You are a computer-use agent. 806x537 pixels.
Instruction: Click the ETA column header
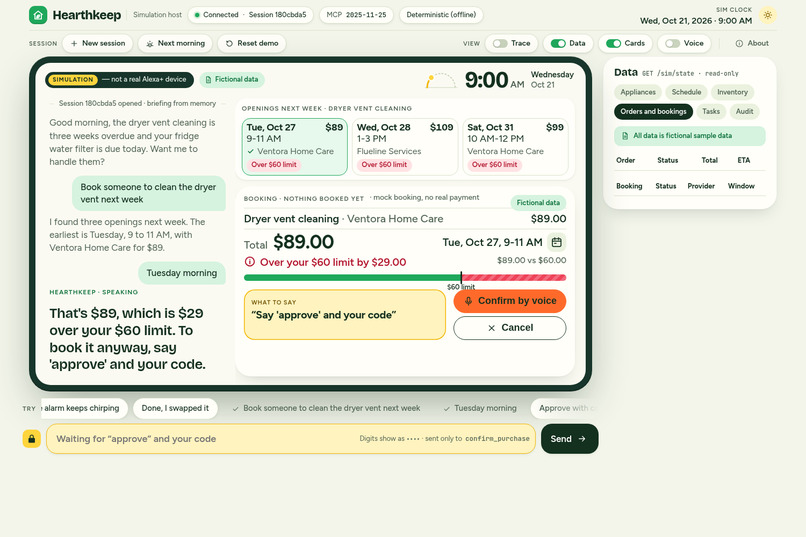[744, 160]
